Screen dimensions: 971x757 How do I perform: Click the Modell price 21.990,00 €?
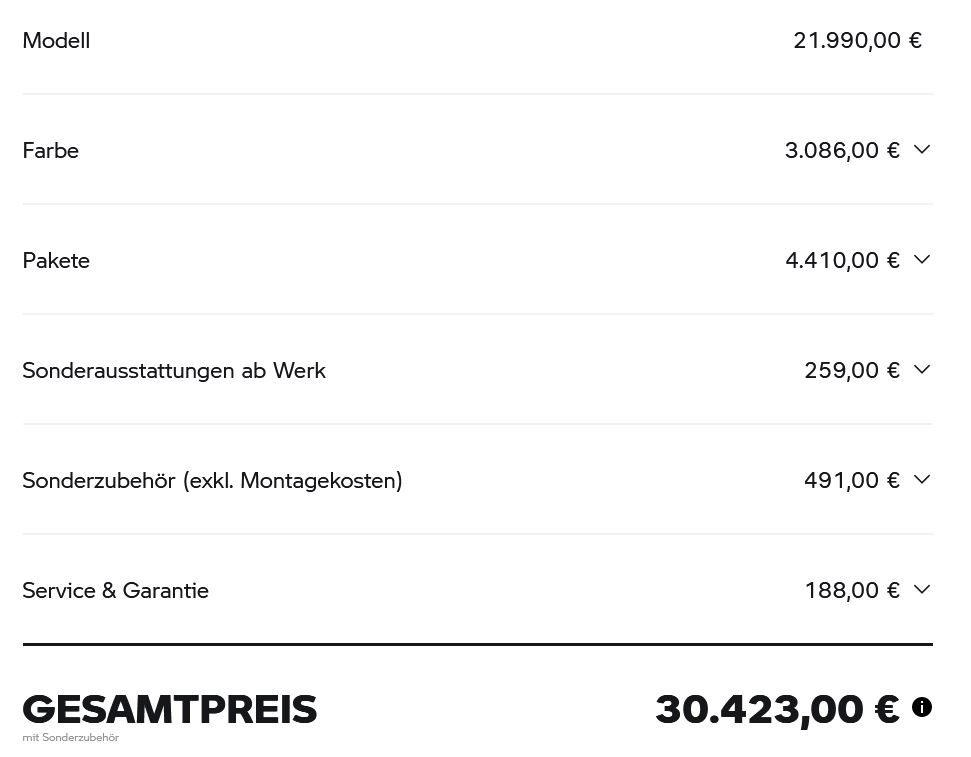click(857, 41)
